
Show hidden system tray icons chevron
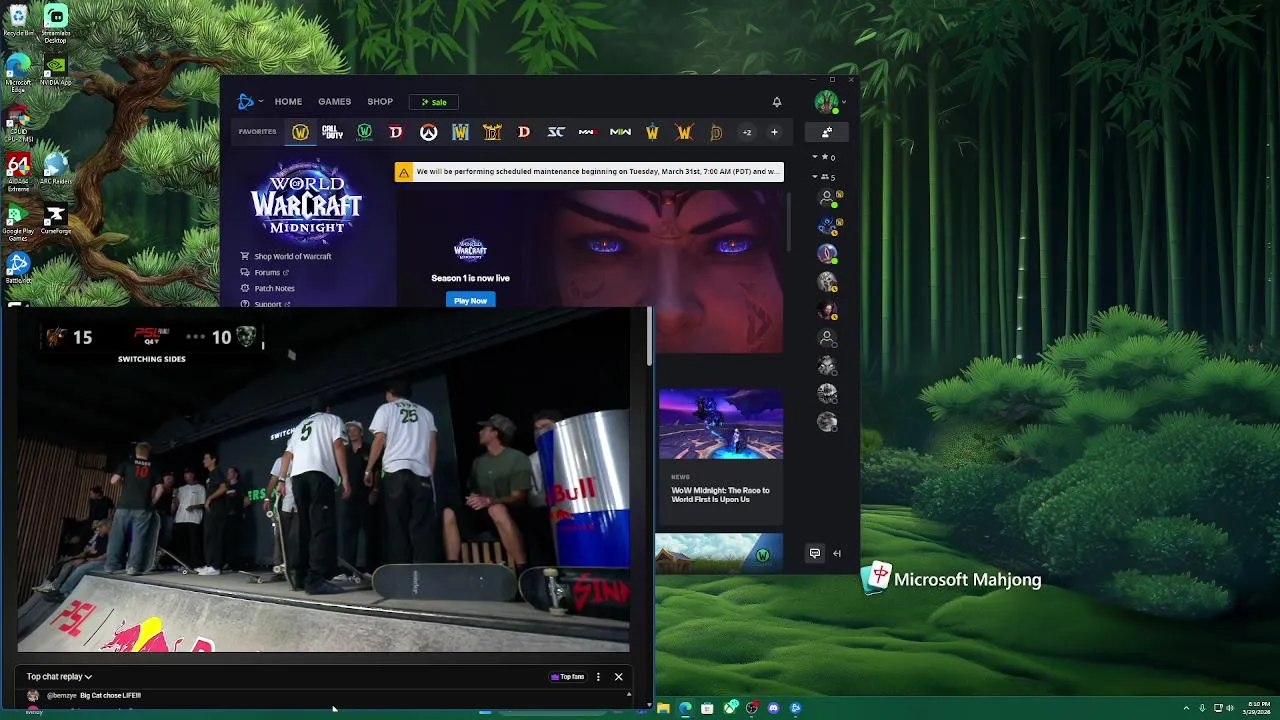[1186, 708]
